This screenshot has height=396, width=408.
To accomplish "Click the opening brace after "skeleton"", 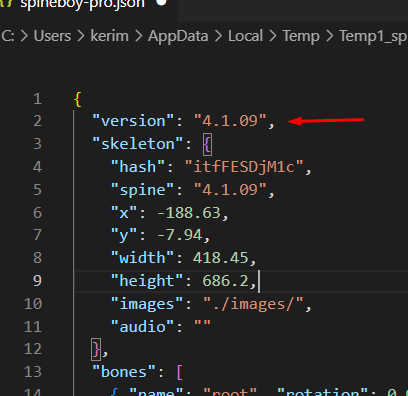I will 207,144.
